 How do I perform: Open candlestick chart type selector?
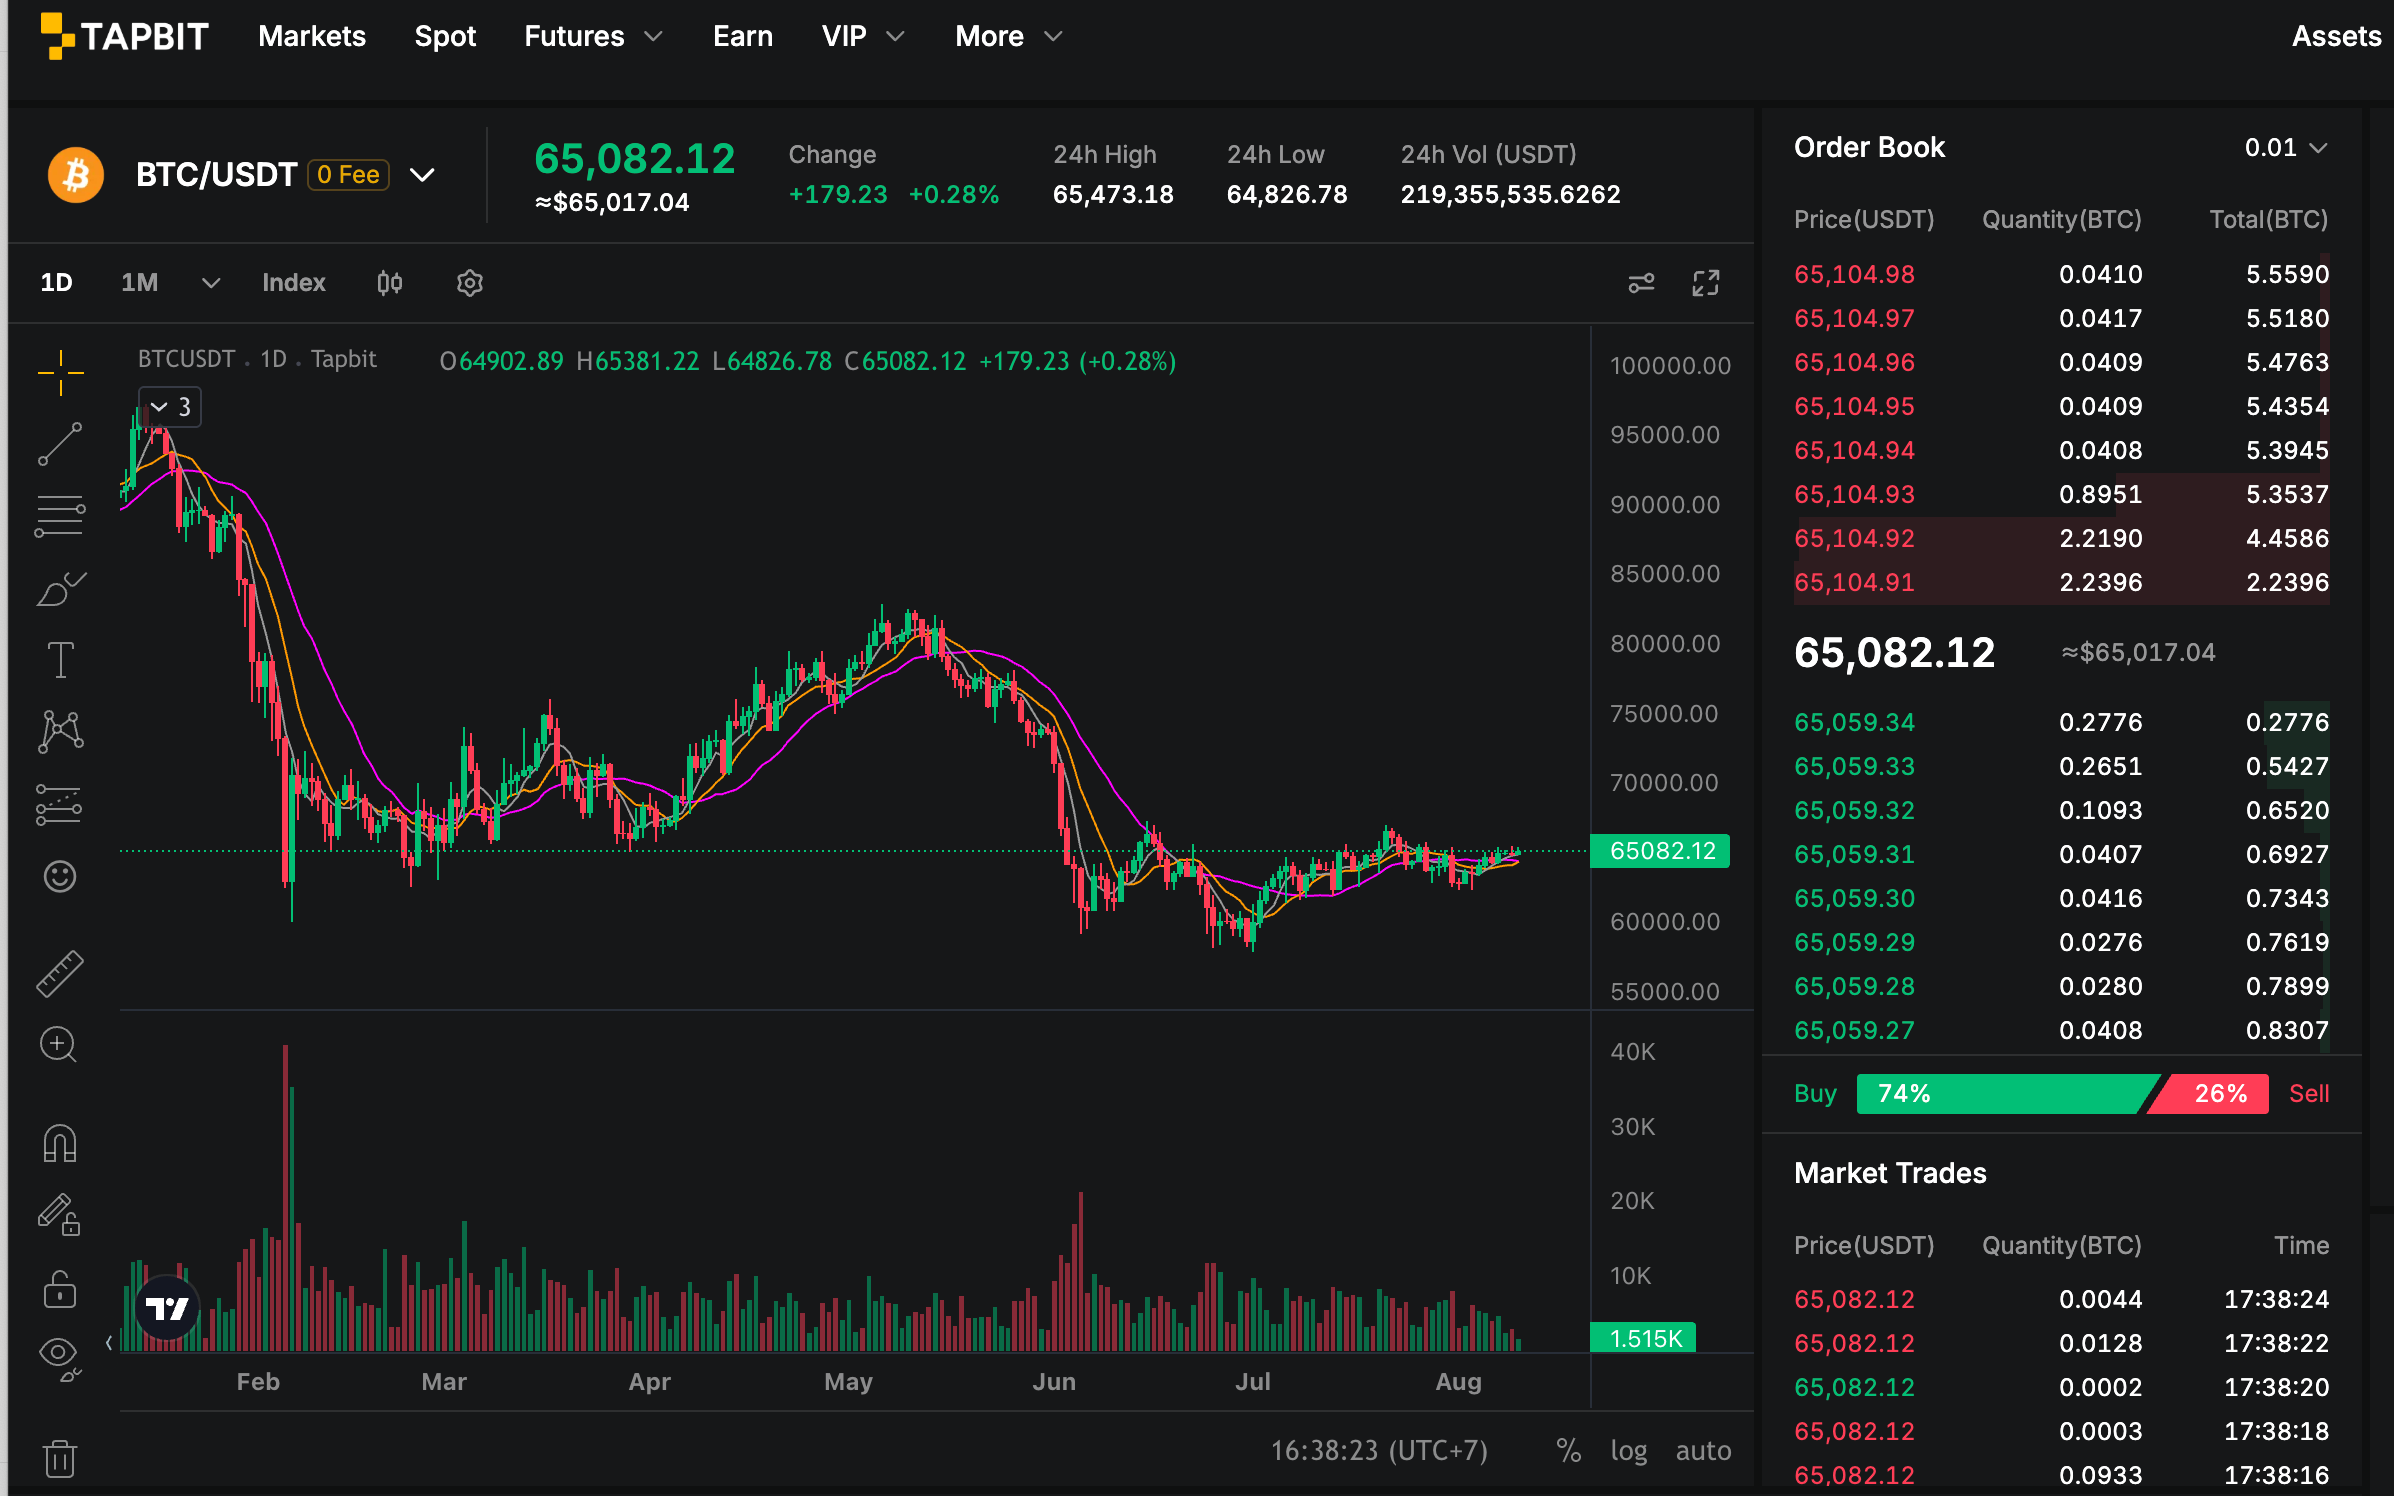(390, 283)
